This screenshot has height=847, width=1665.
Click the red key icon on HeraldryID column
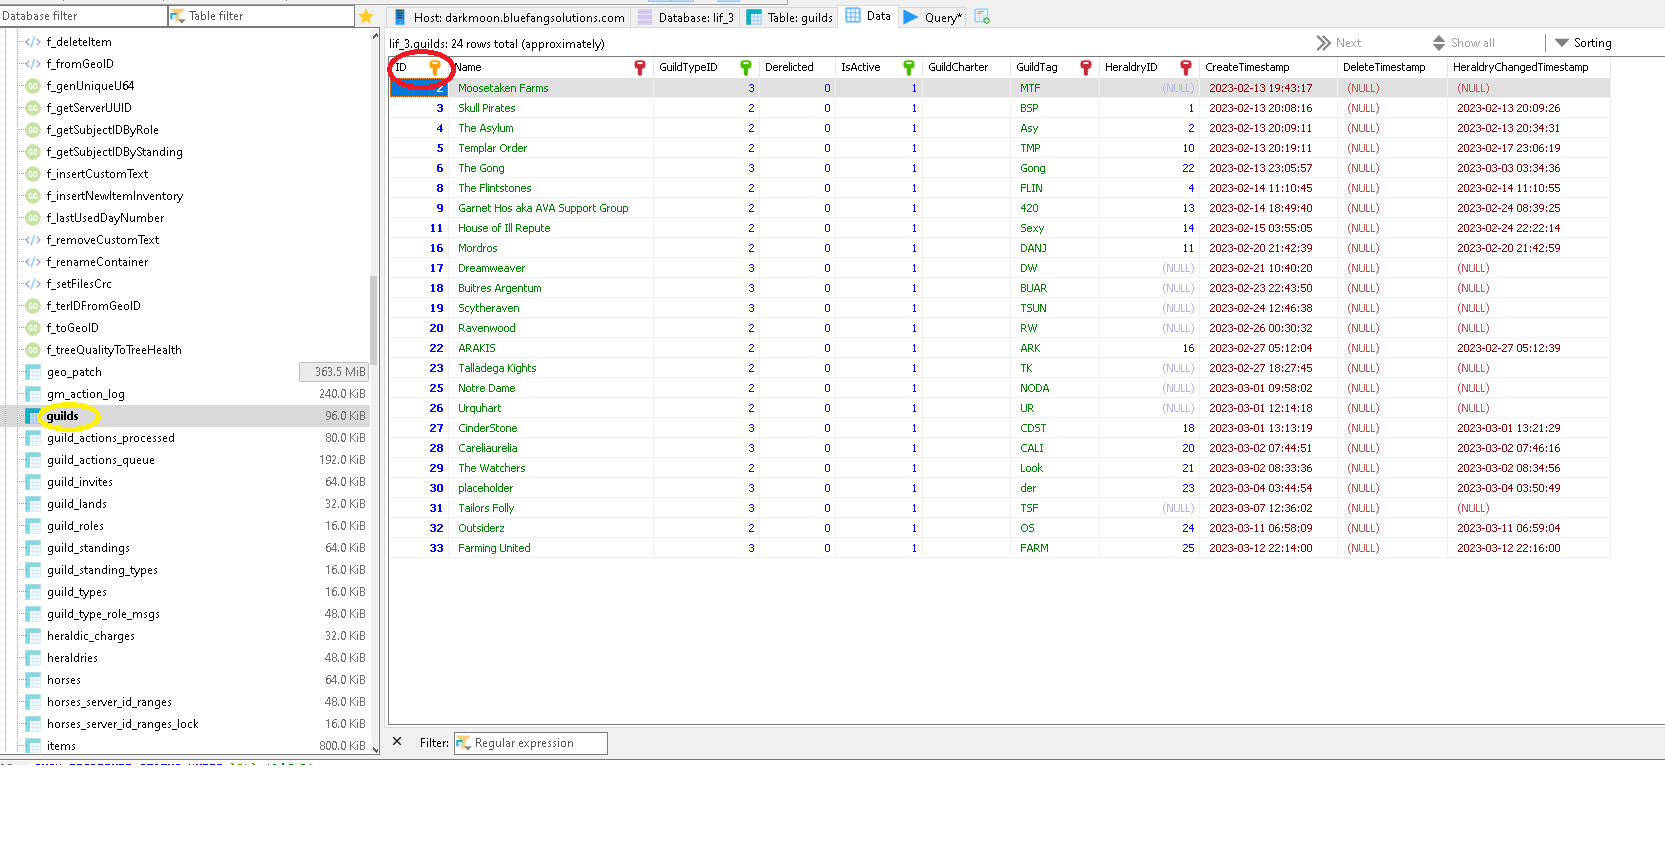[x=1185, y=67]
